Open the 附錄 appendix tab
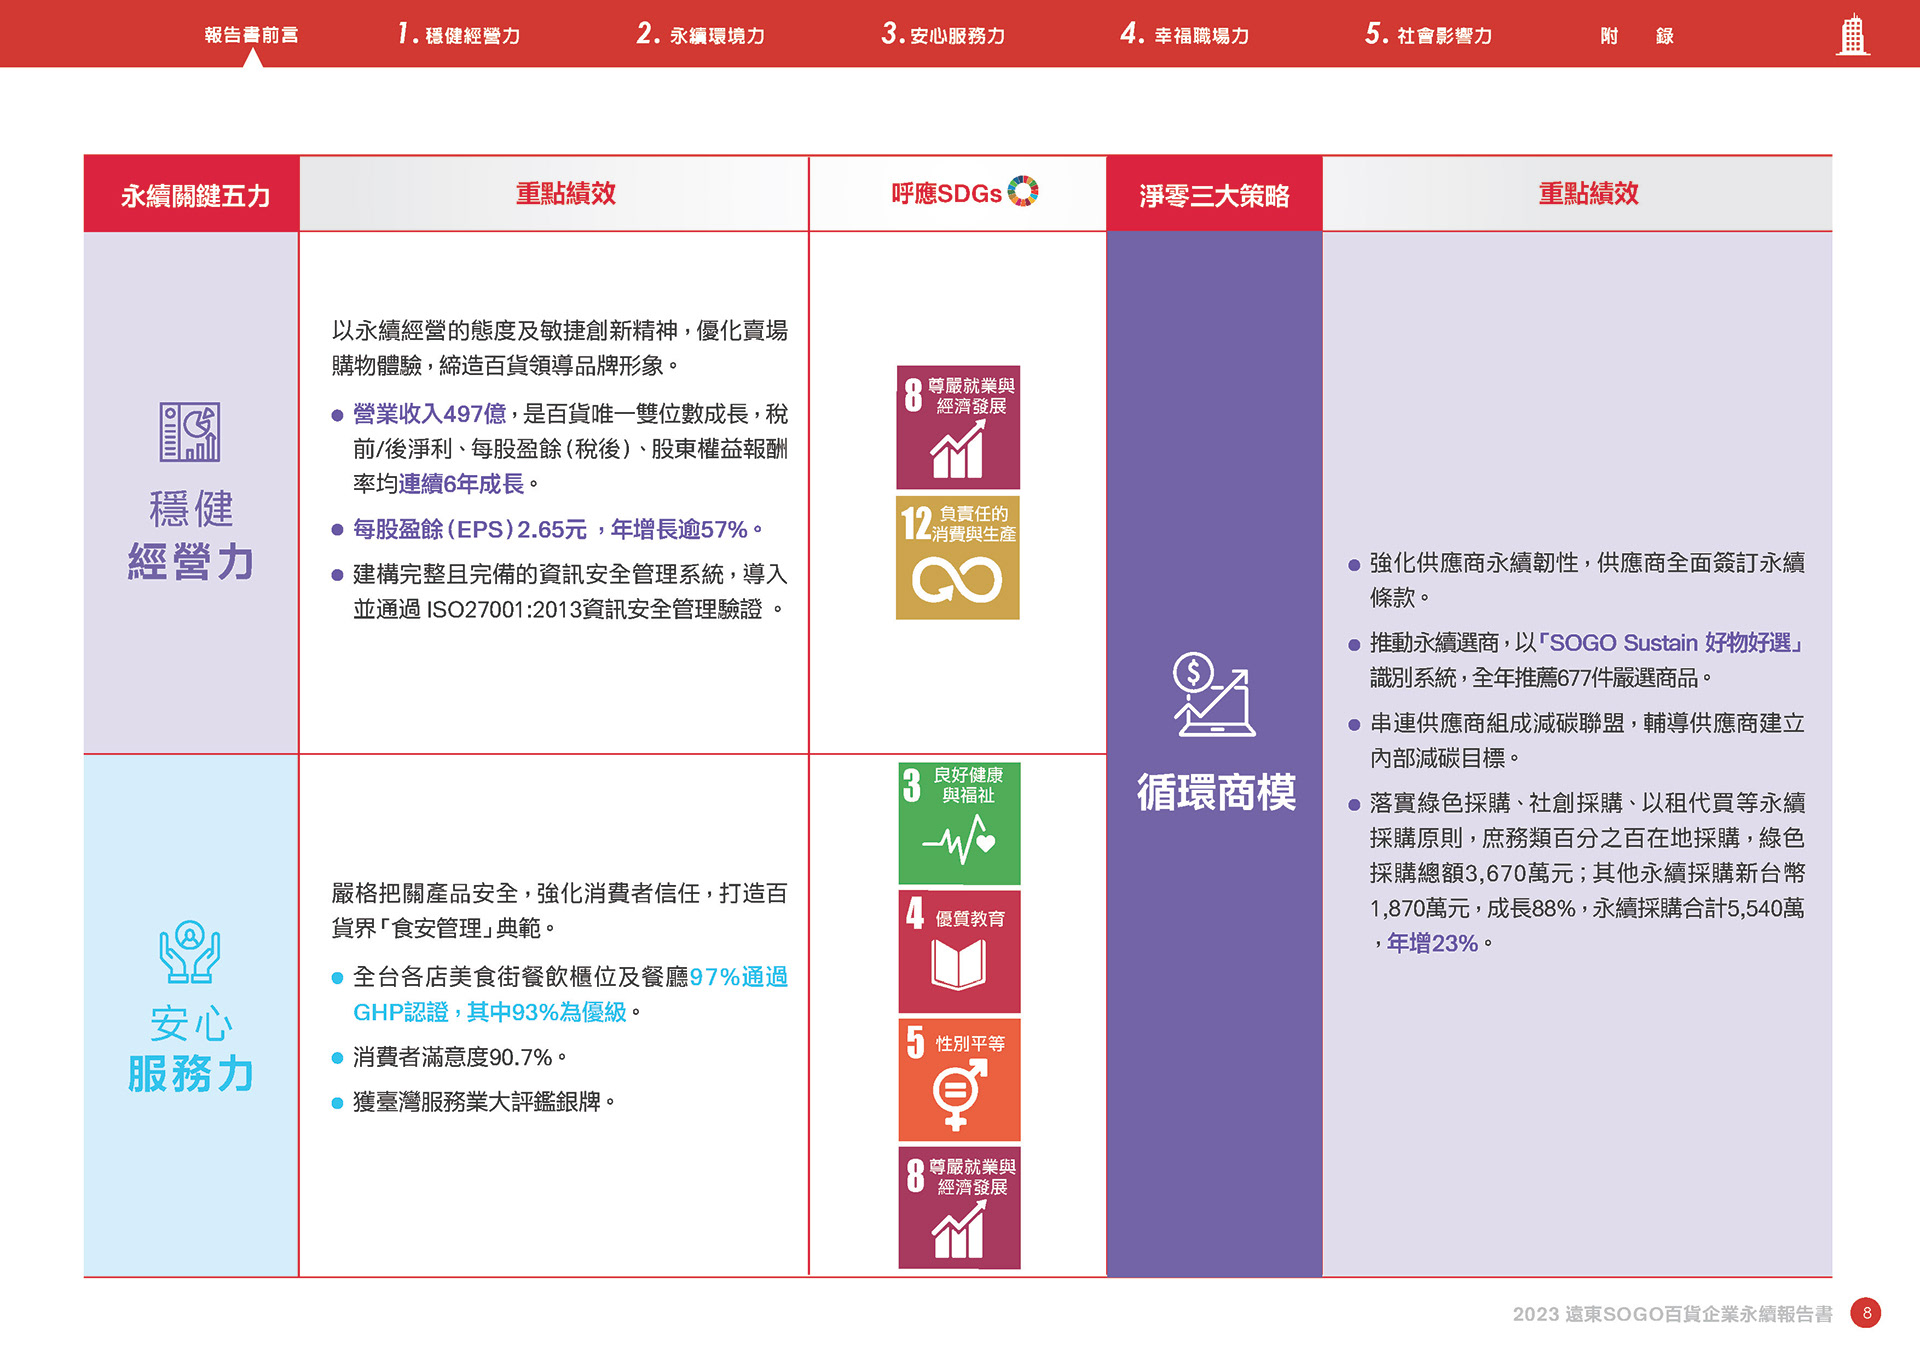Viewport: 1920px width, 1358px height. 1637,36
